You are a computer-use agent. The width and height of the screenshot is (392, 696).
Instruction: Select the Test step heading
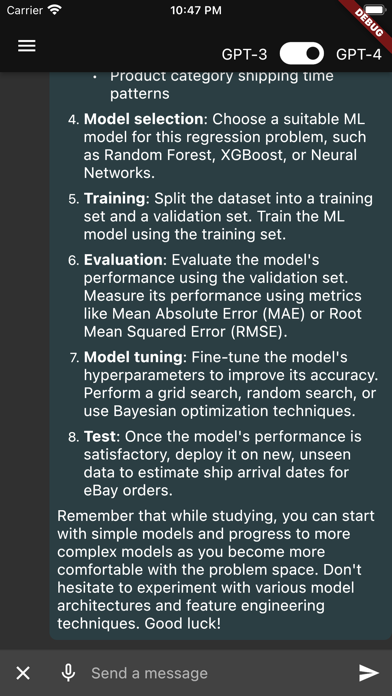100,437
